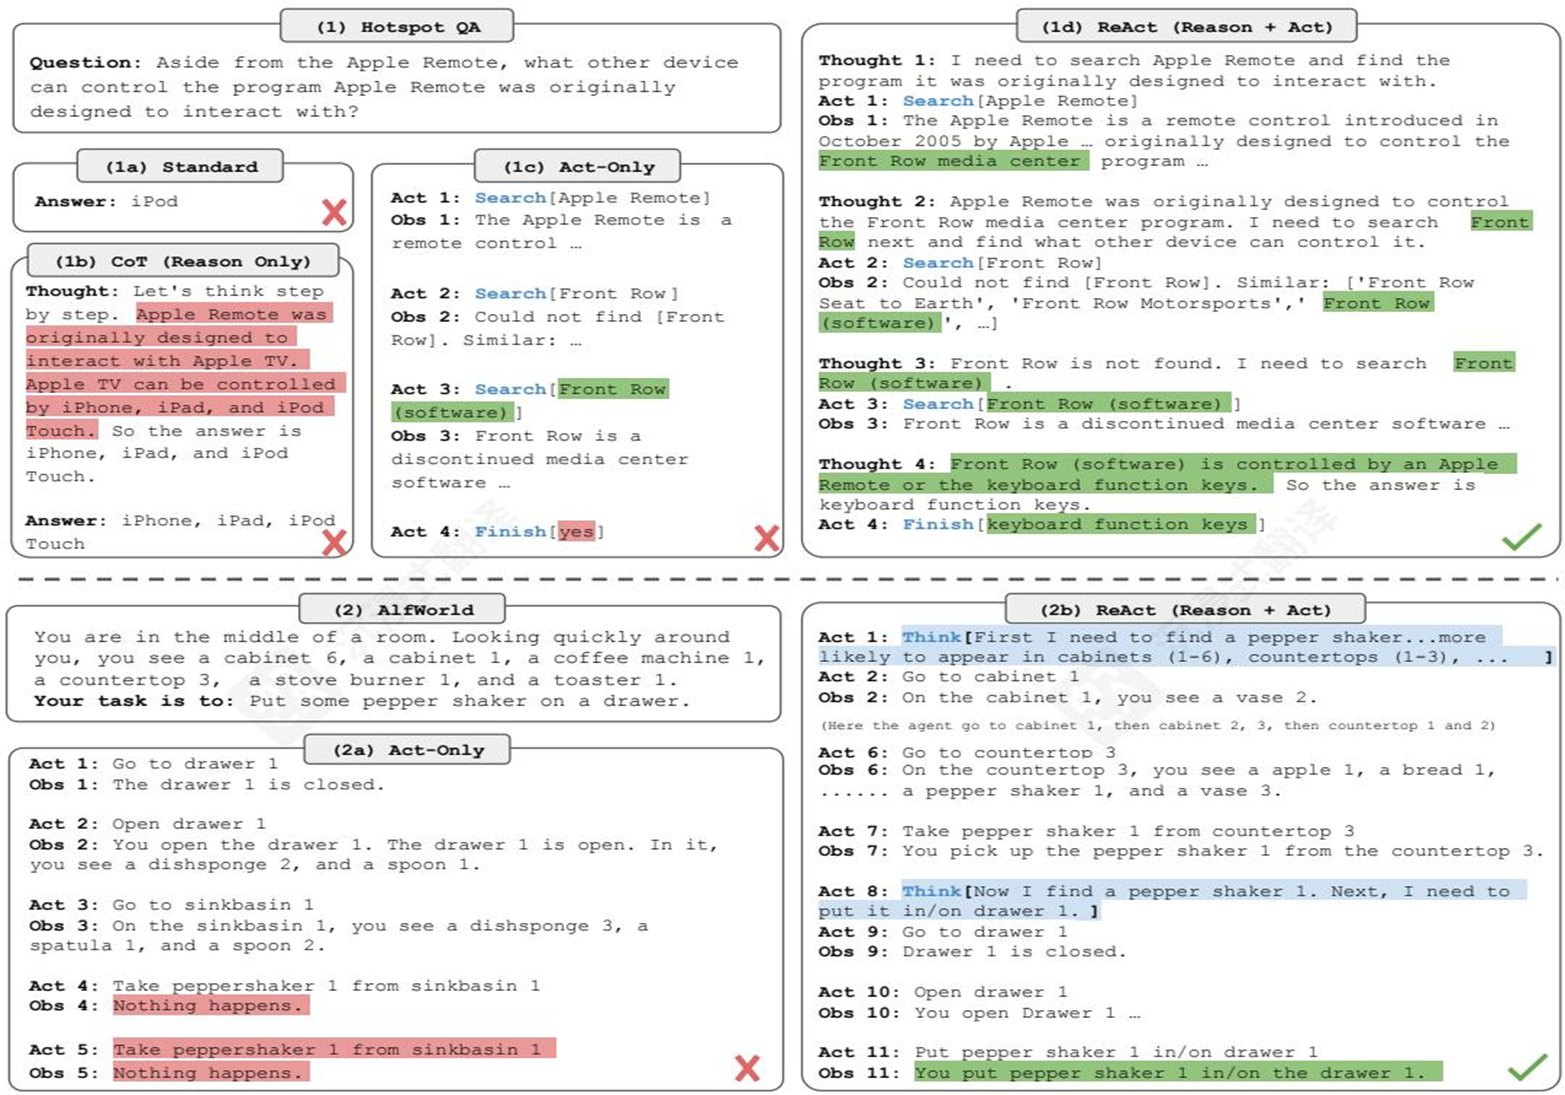Click "Go to drawer 1" in (2a) Act 1
Image resolution: width=1565 pixels, height=1095 pixels.
point(195,763)
